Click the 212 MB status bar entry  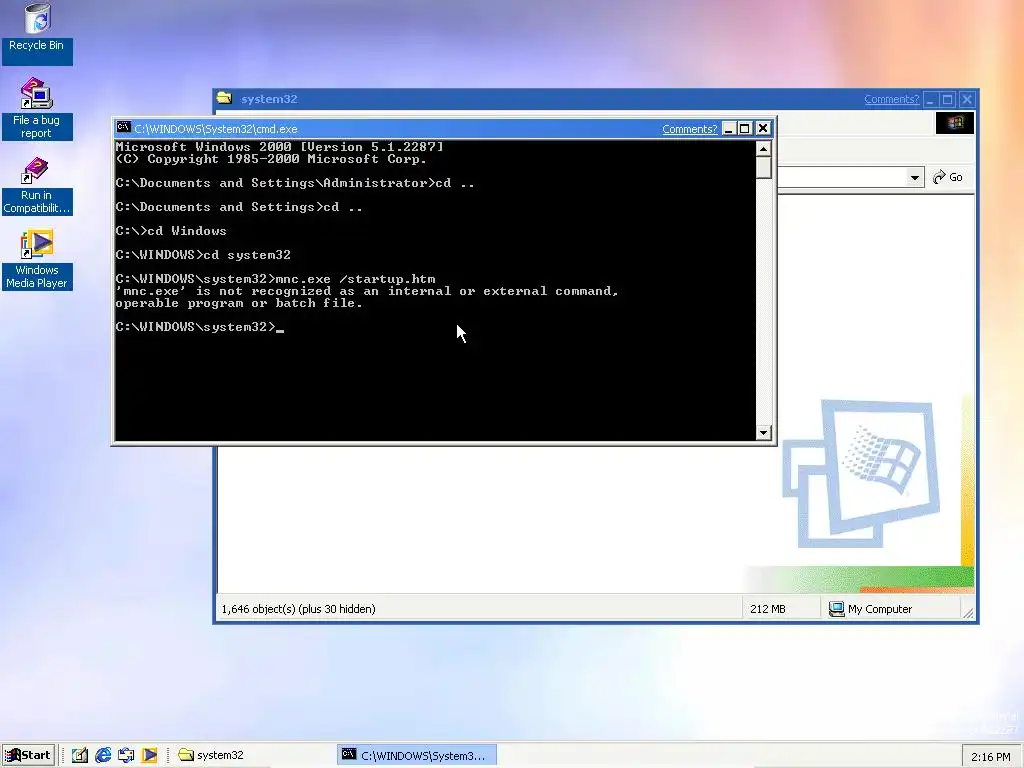(767, 609)
